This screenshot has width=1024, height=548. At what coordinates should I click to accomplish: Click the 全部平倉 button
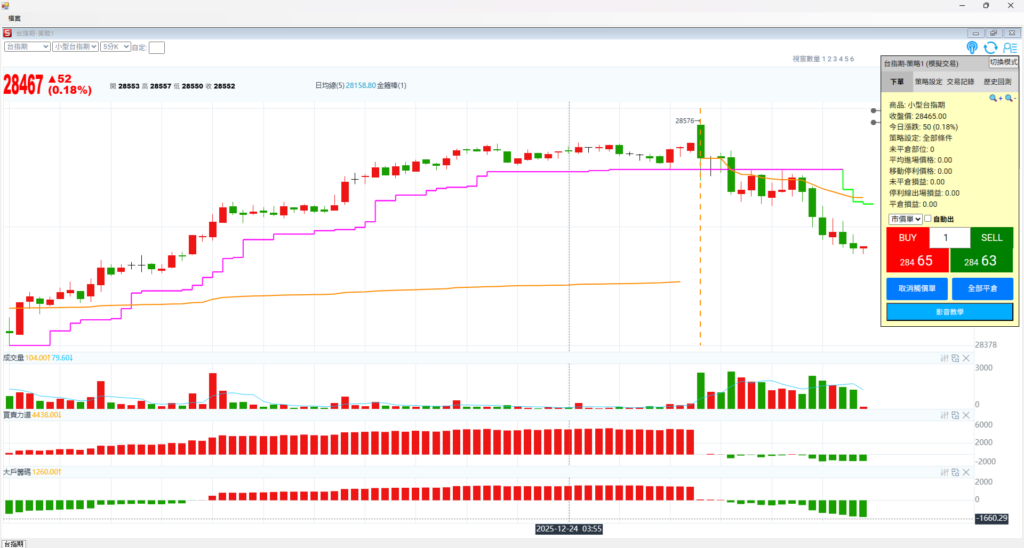tap(982, 288)
